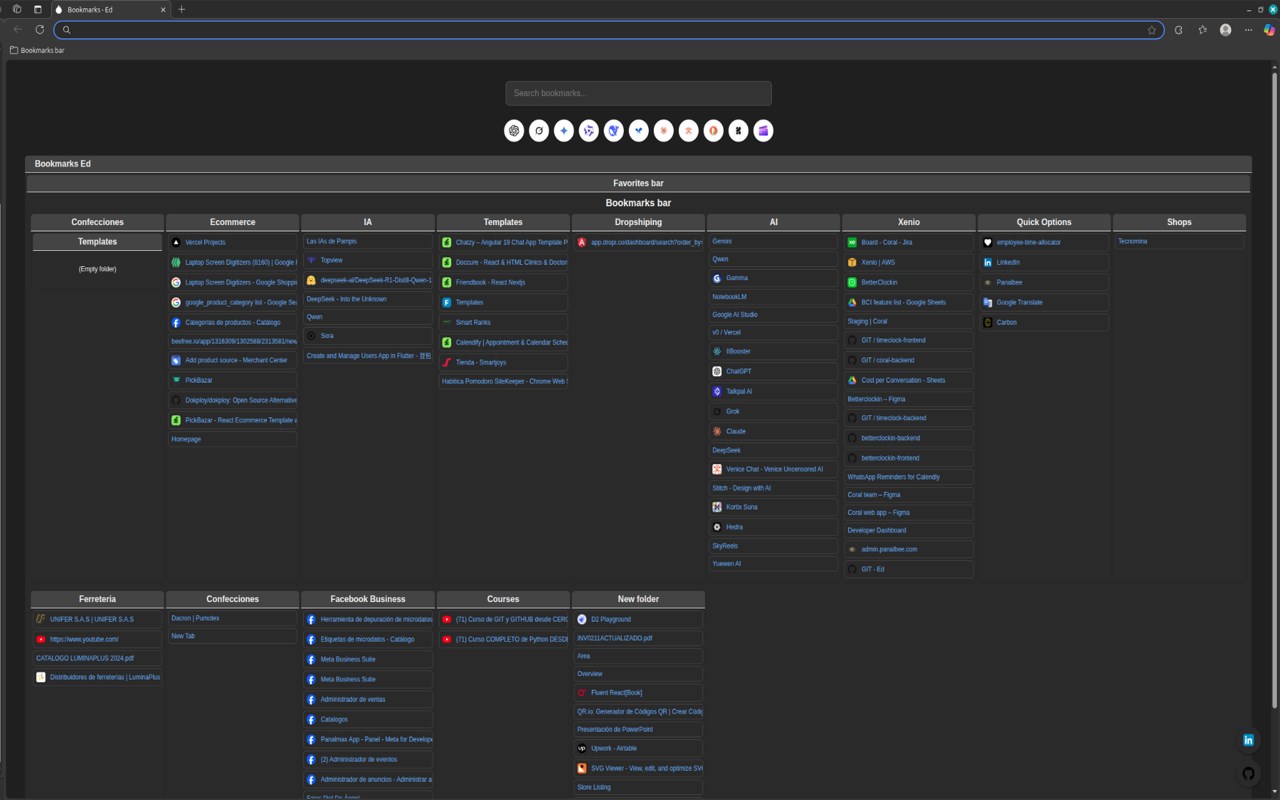Image resolution: width=1280 pixels, height=800 pixels.
Task: Click the Xenio folder header
Action: click(909, 222)
